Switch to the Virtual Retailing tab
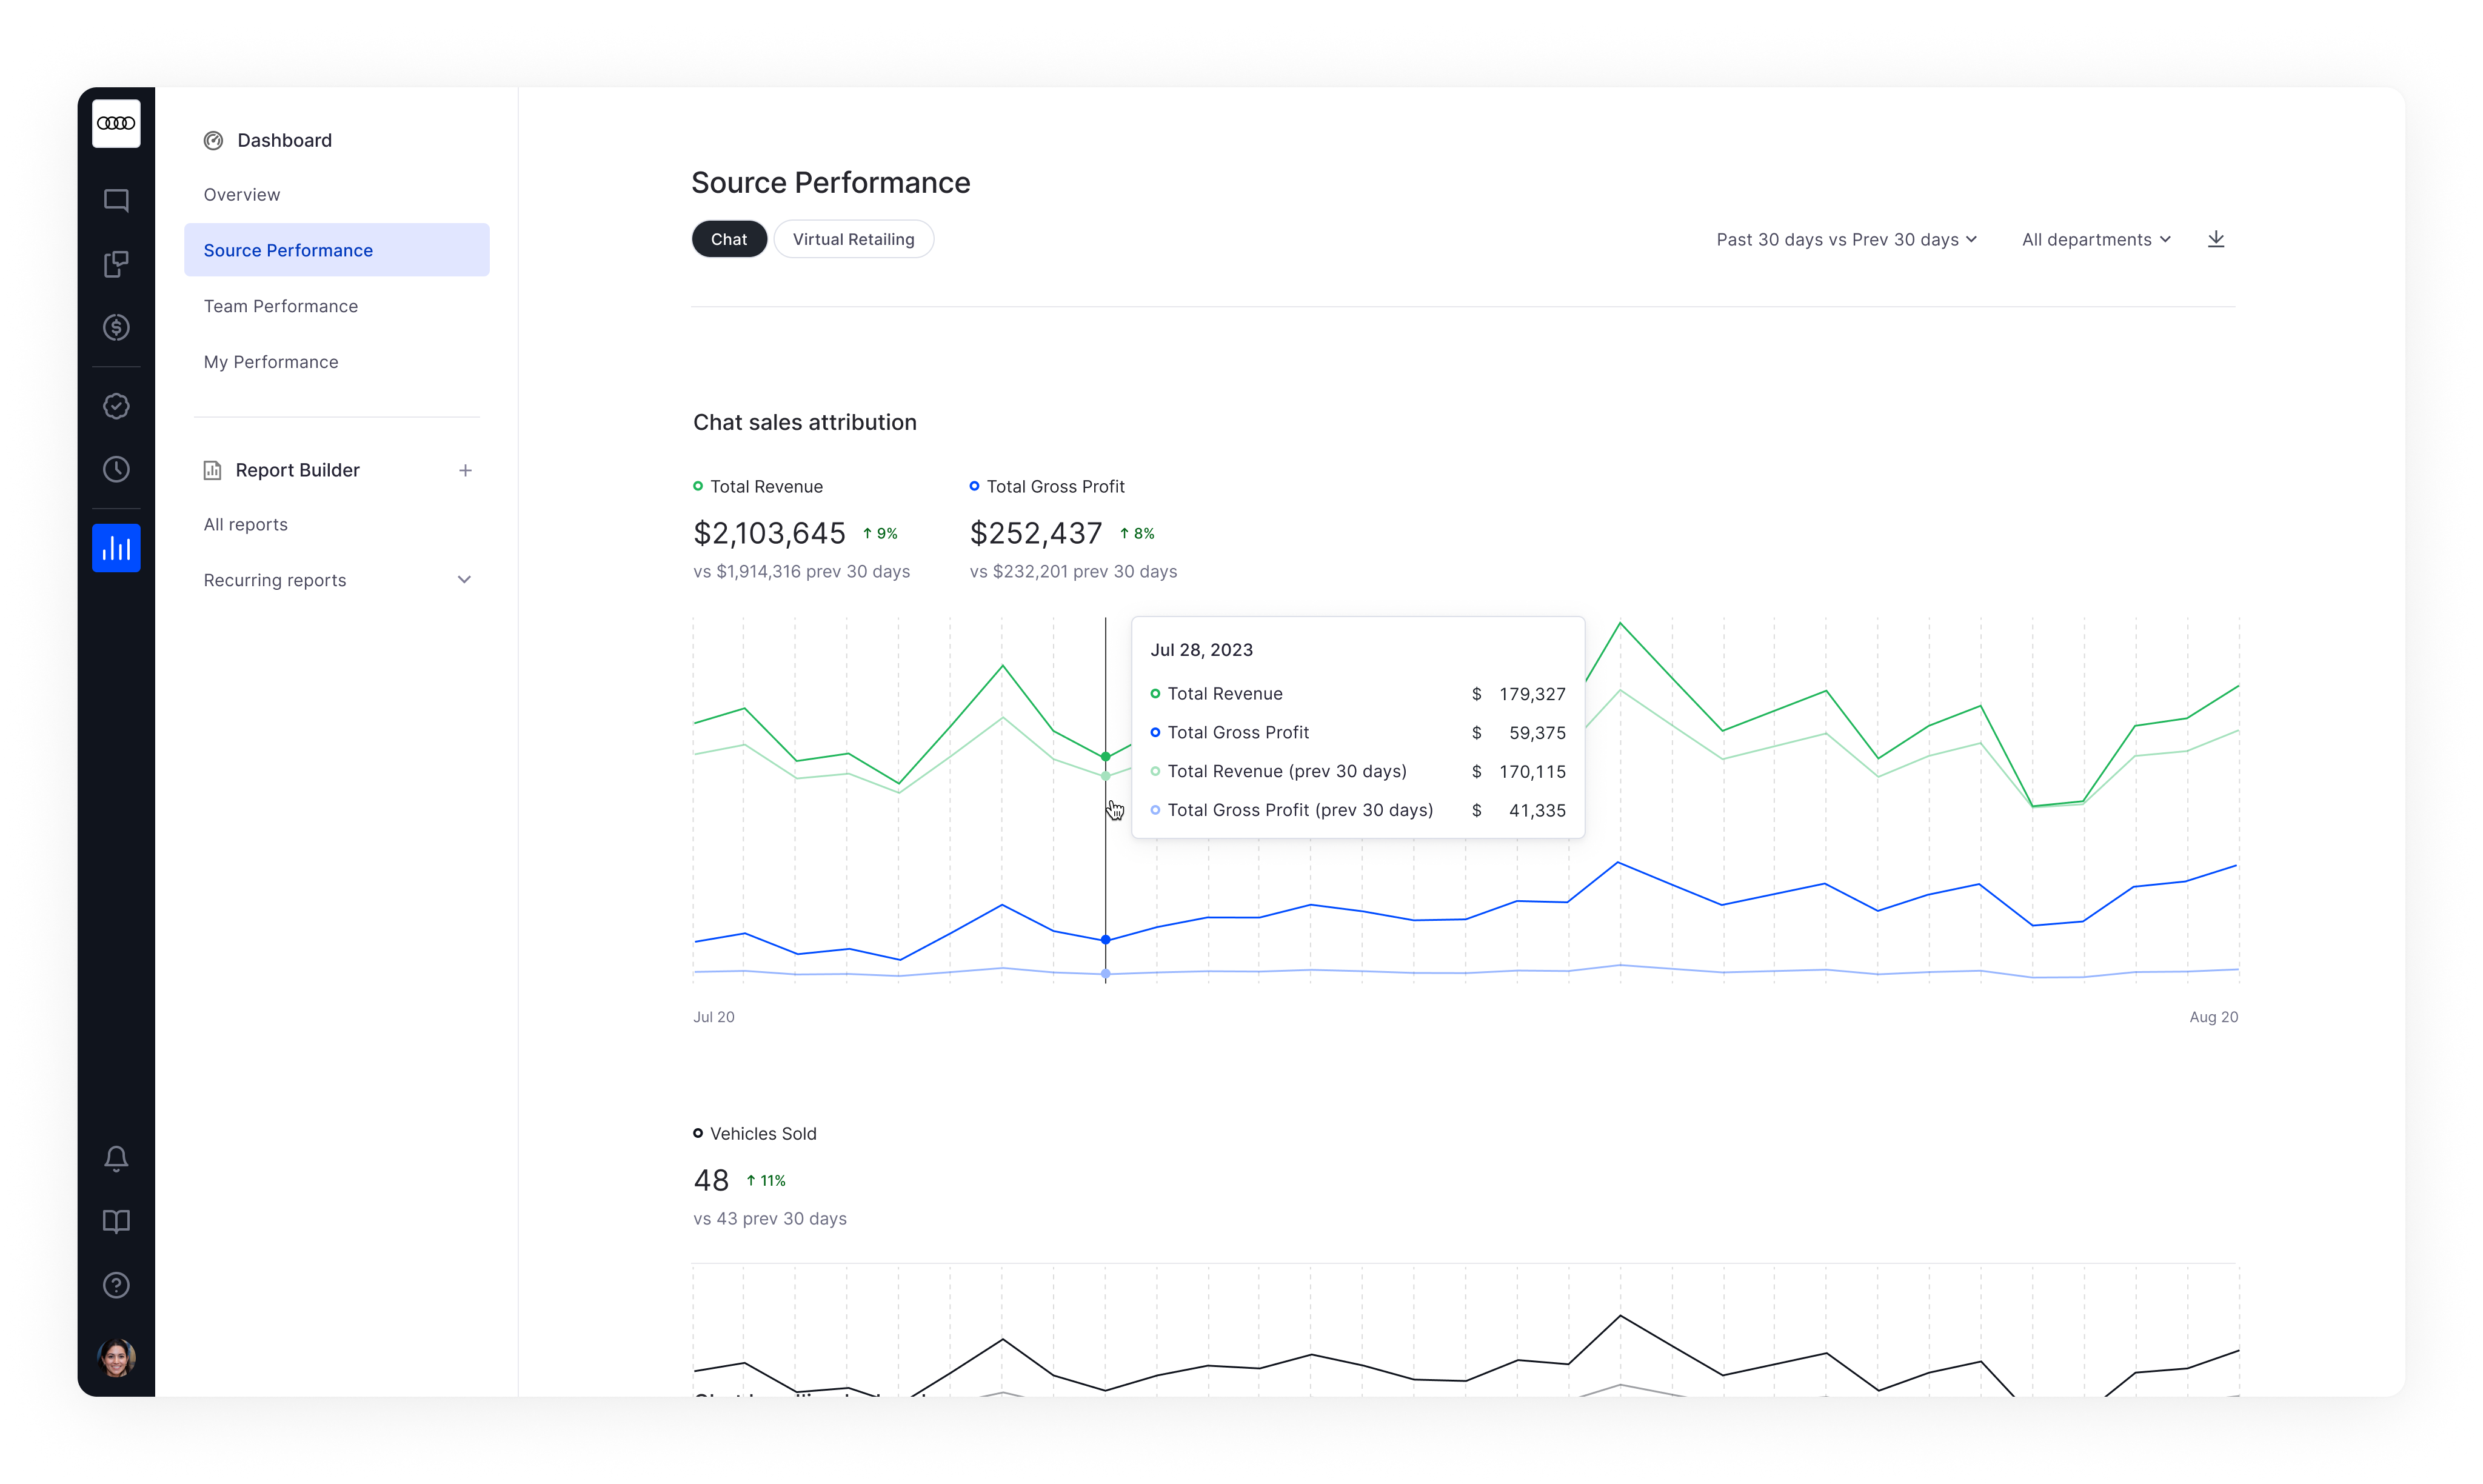 (853, 239)
